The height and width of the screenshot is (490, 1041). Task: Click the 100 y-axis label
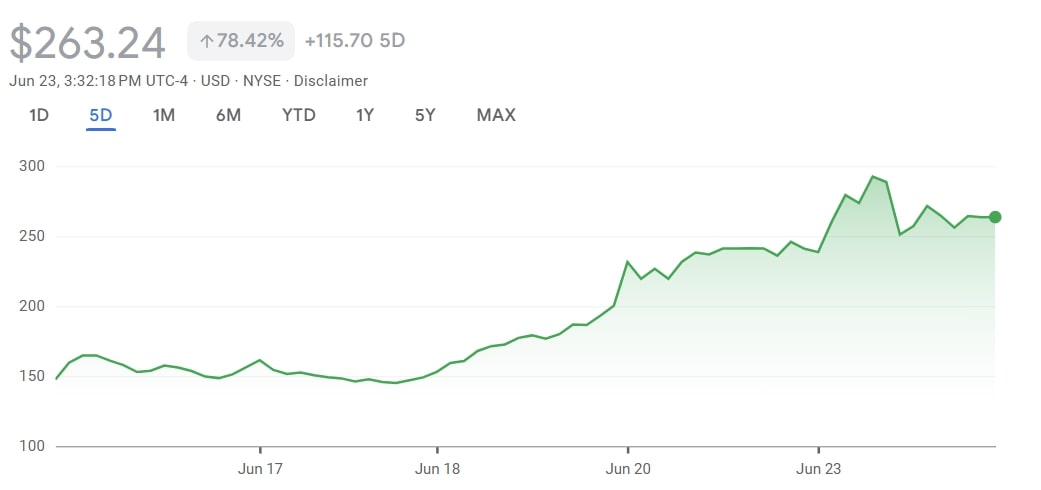tap(32, 446)
